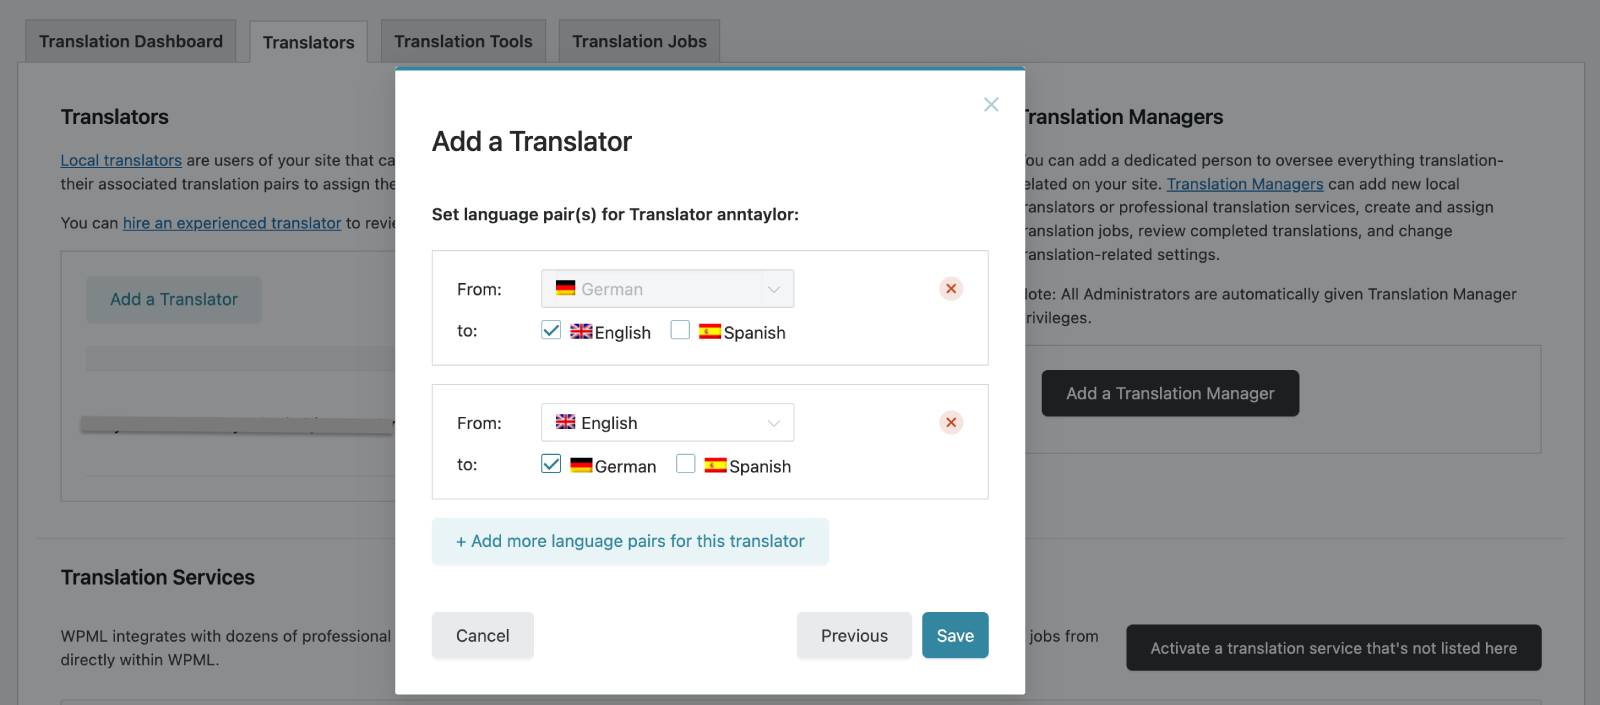1600x705 pixels.
Task: Uncheck German target for English source
Action: [551, 464]
